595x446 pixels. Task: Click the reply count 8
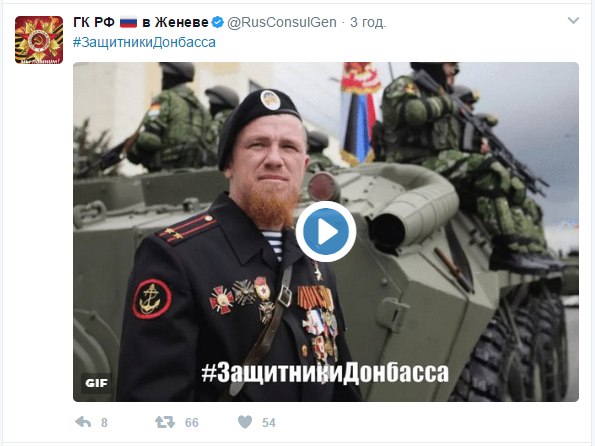pyautogui.click(x=104, y=422)
